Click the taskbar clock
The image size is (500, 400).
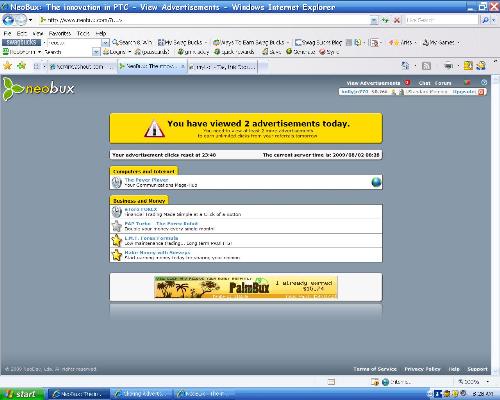pyautogui.click(x=482, y=394)
